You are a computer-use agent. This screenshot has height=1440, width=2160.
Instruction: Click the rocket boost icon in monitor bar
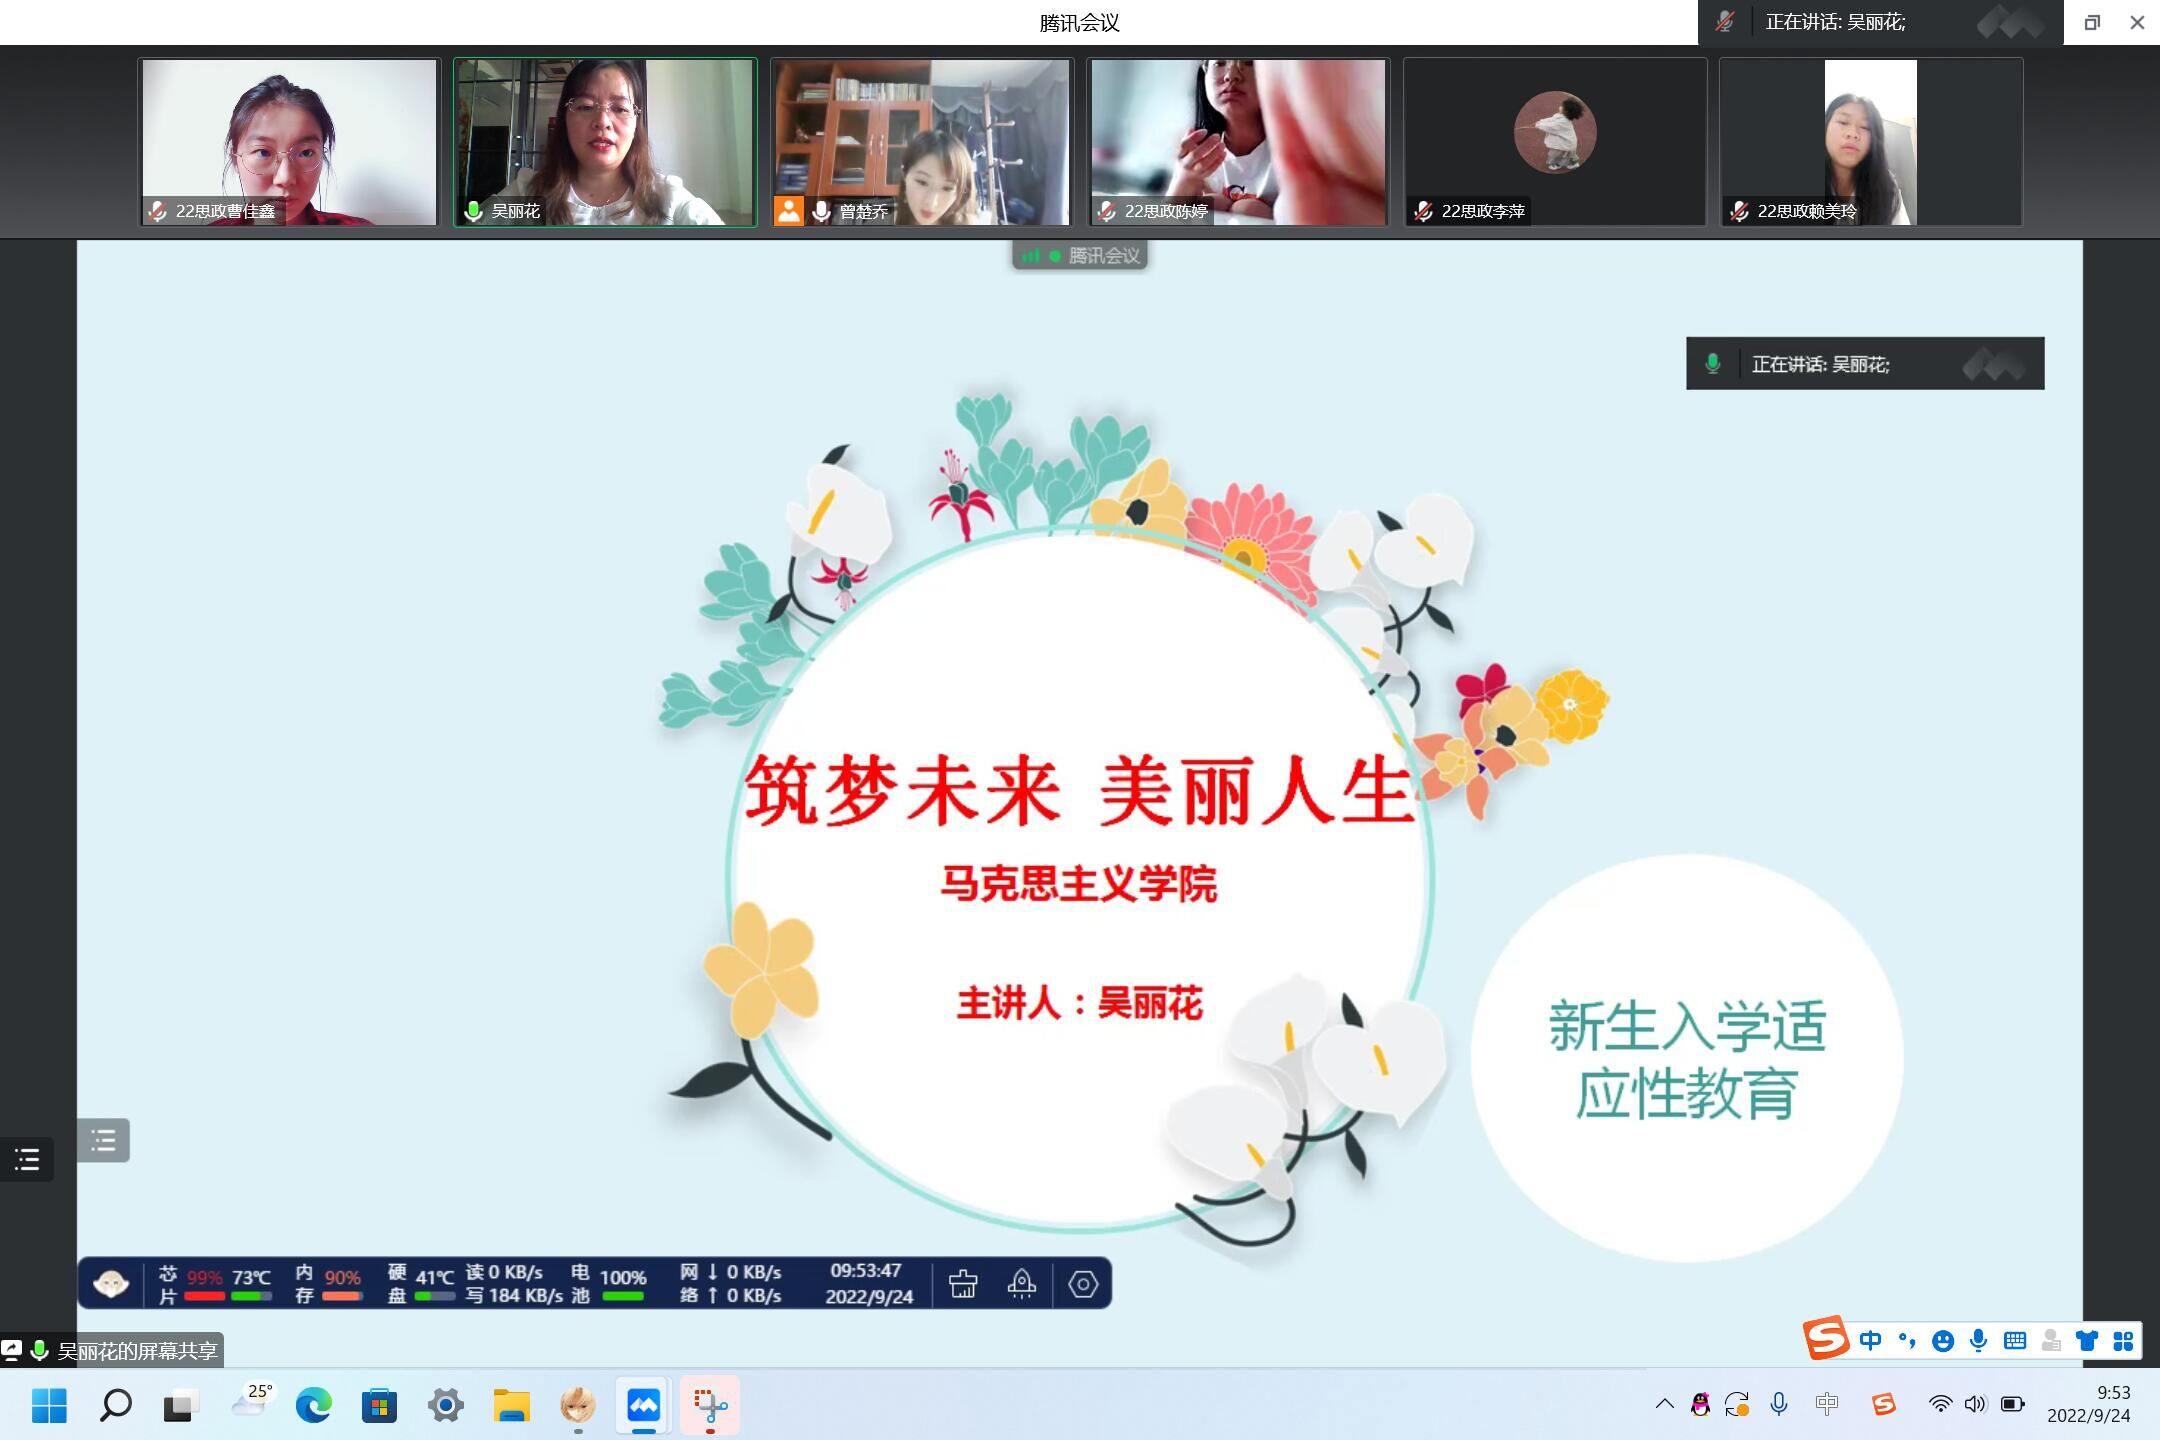[x=1021, y=1283]
